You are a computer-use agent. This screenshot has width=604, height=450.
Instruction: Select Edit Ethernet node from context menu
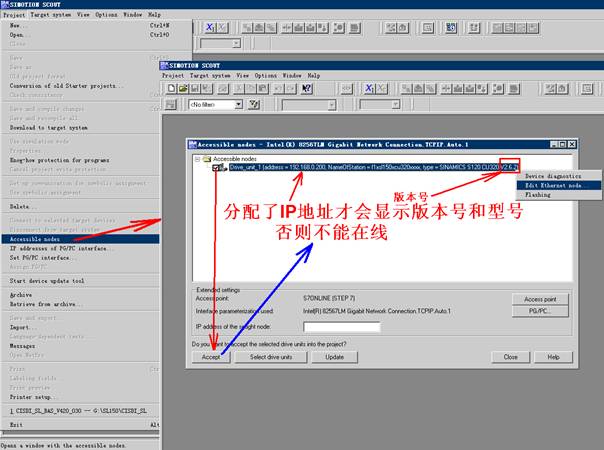558,185
